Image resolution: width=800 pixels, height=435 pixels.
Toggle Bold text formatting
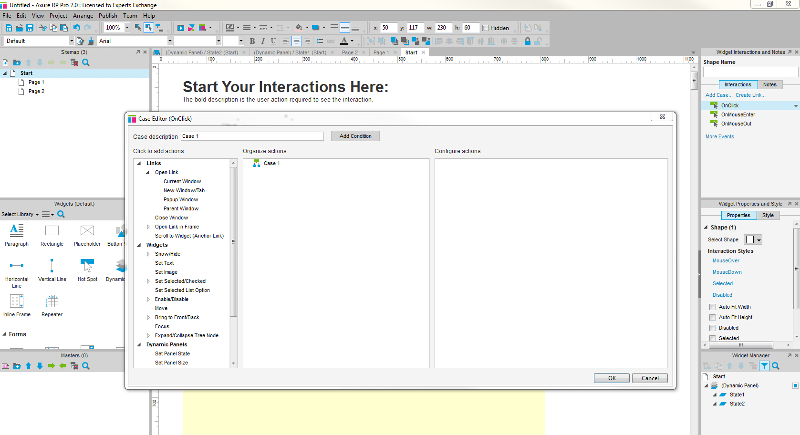(252, 41)
